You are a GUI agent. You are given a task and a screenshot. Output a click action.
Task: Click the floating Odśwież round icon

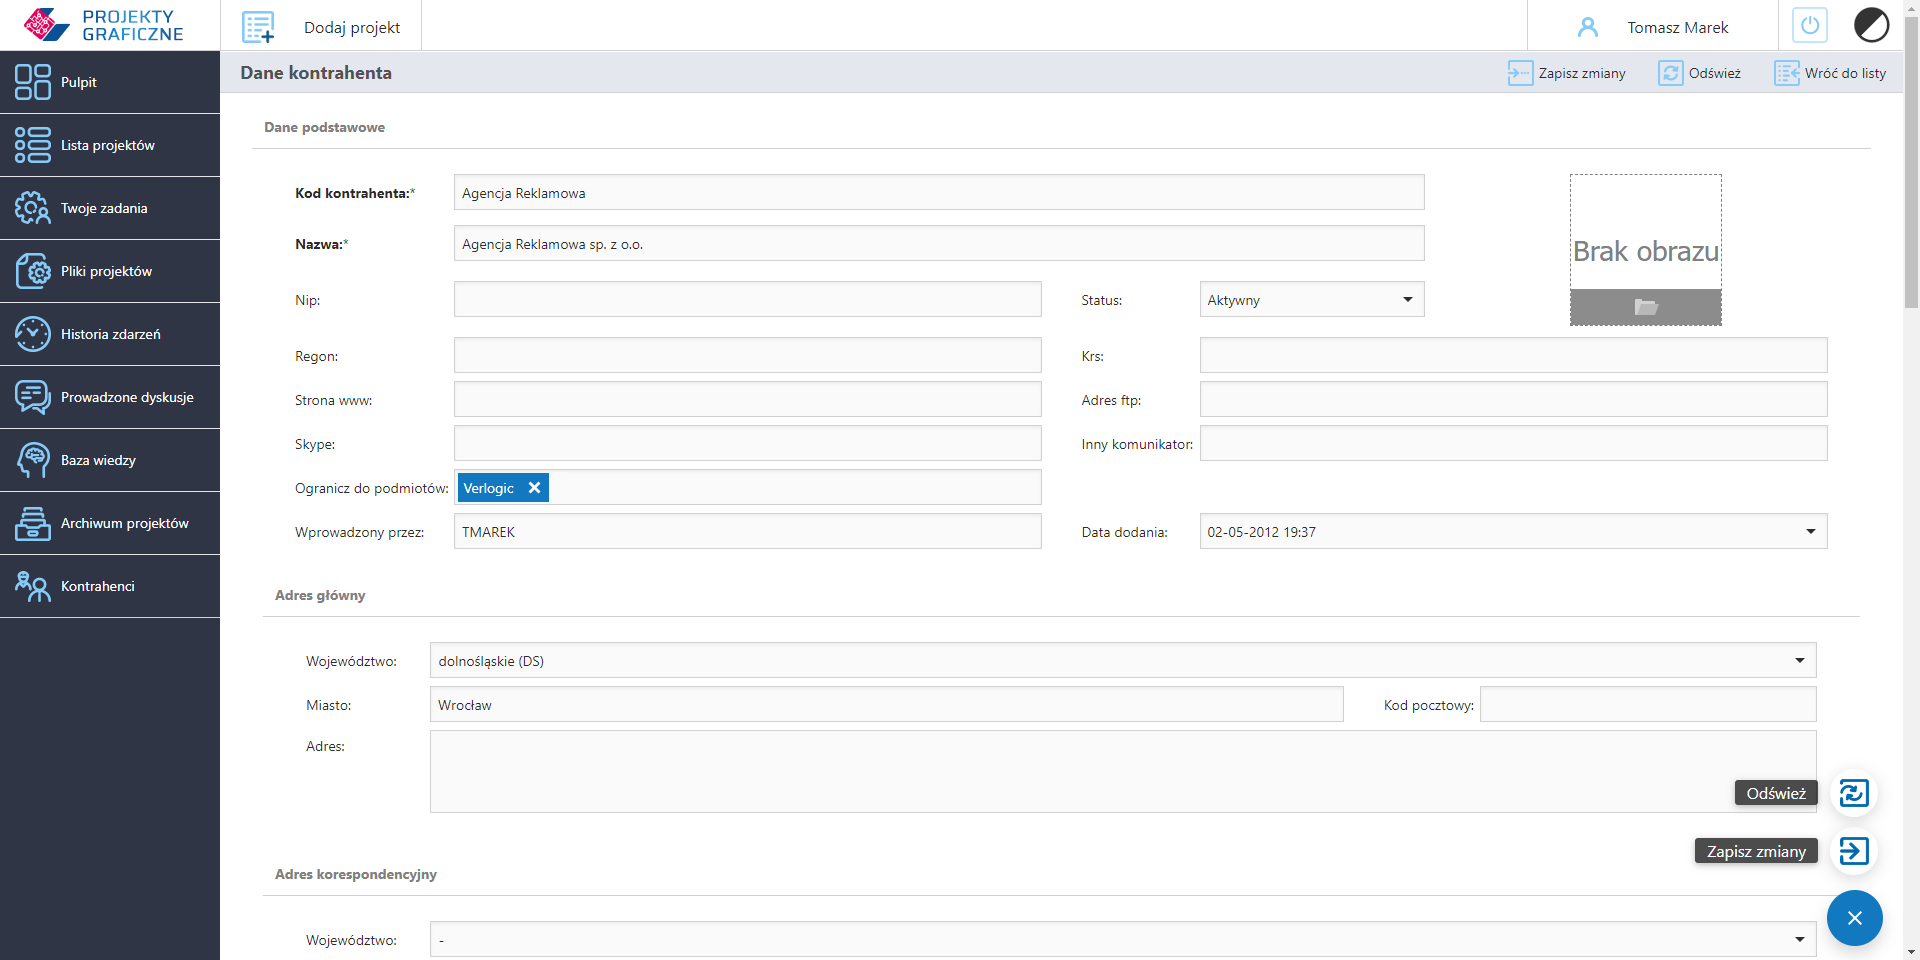[1853, 793]
